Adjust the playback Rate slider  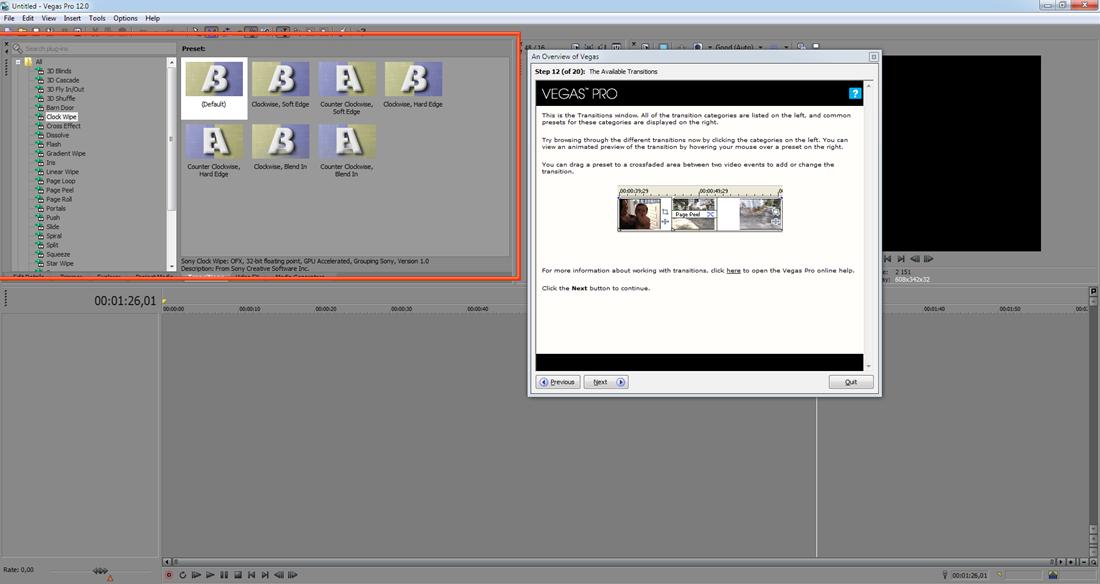pyautogui.click(x=100, y=571)
